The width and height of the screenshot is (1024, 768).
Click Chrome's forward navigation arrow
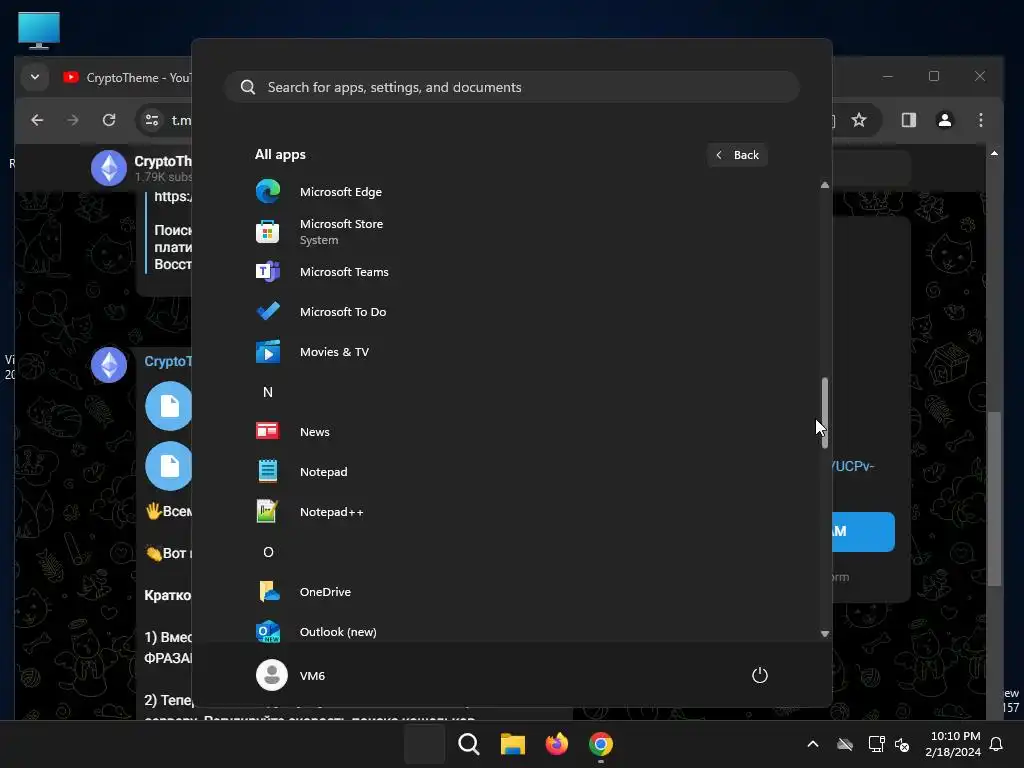(x=73, y=120)
